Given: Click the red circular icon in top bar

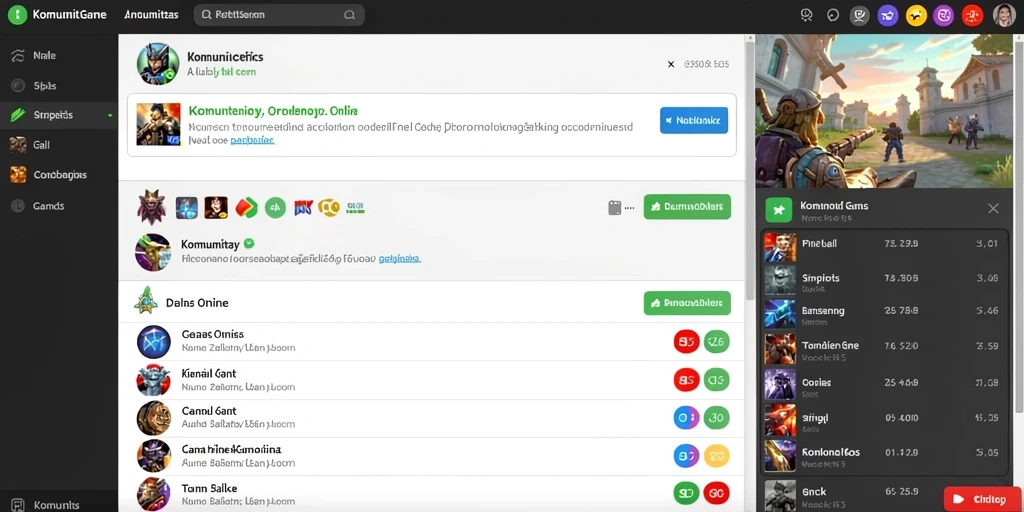Looking at the screenshot, I should click(x=972, y=15).
